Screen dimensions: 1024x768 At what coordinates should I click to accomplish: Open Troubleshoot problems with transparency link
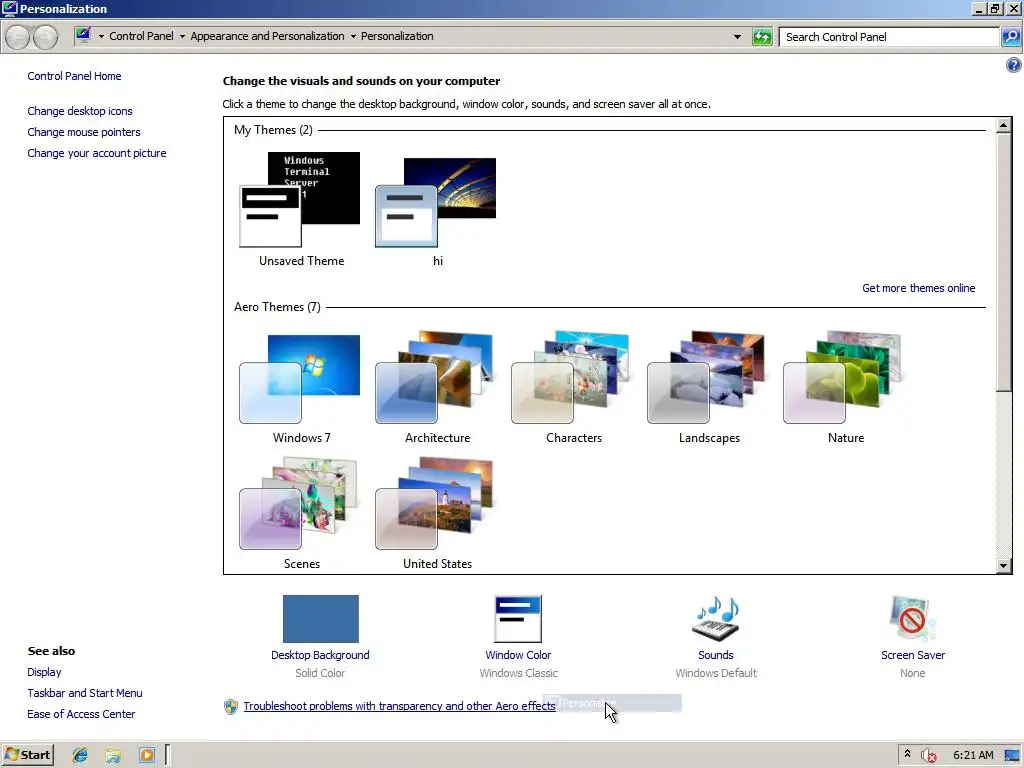coord(399,706)
